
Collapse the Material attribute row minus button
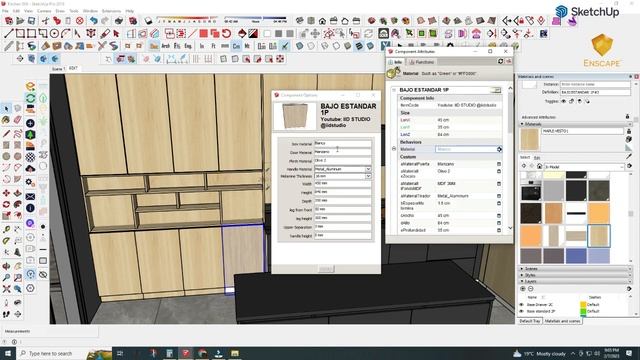tap(394, 149)
